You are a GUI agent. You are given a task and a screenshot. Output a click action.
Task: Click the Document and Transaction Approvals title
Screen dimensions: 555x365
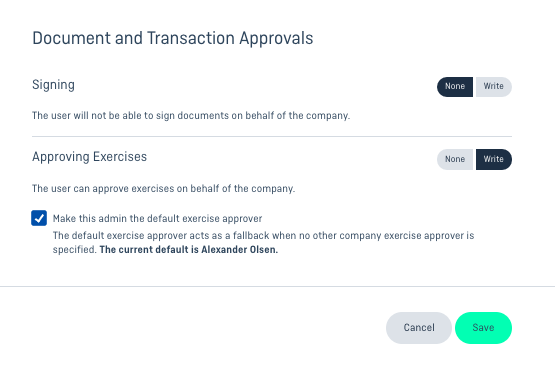173,38
